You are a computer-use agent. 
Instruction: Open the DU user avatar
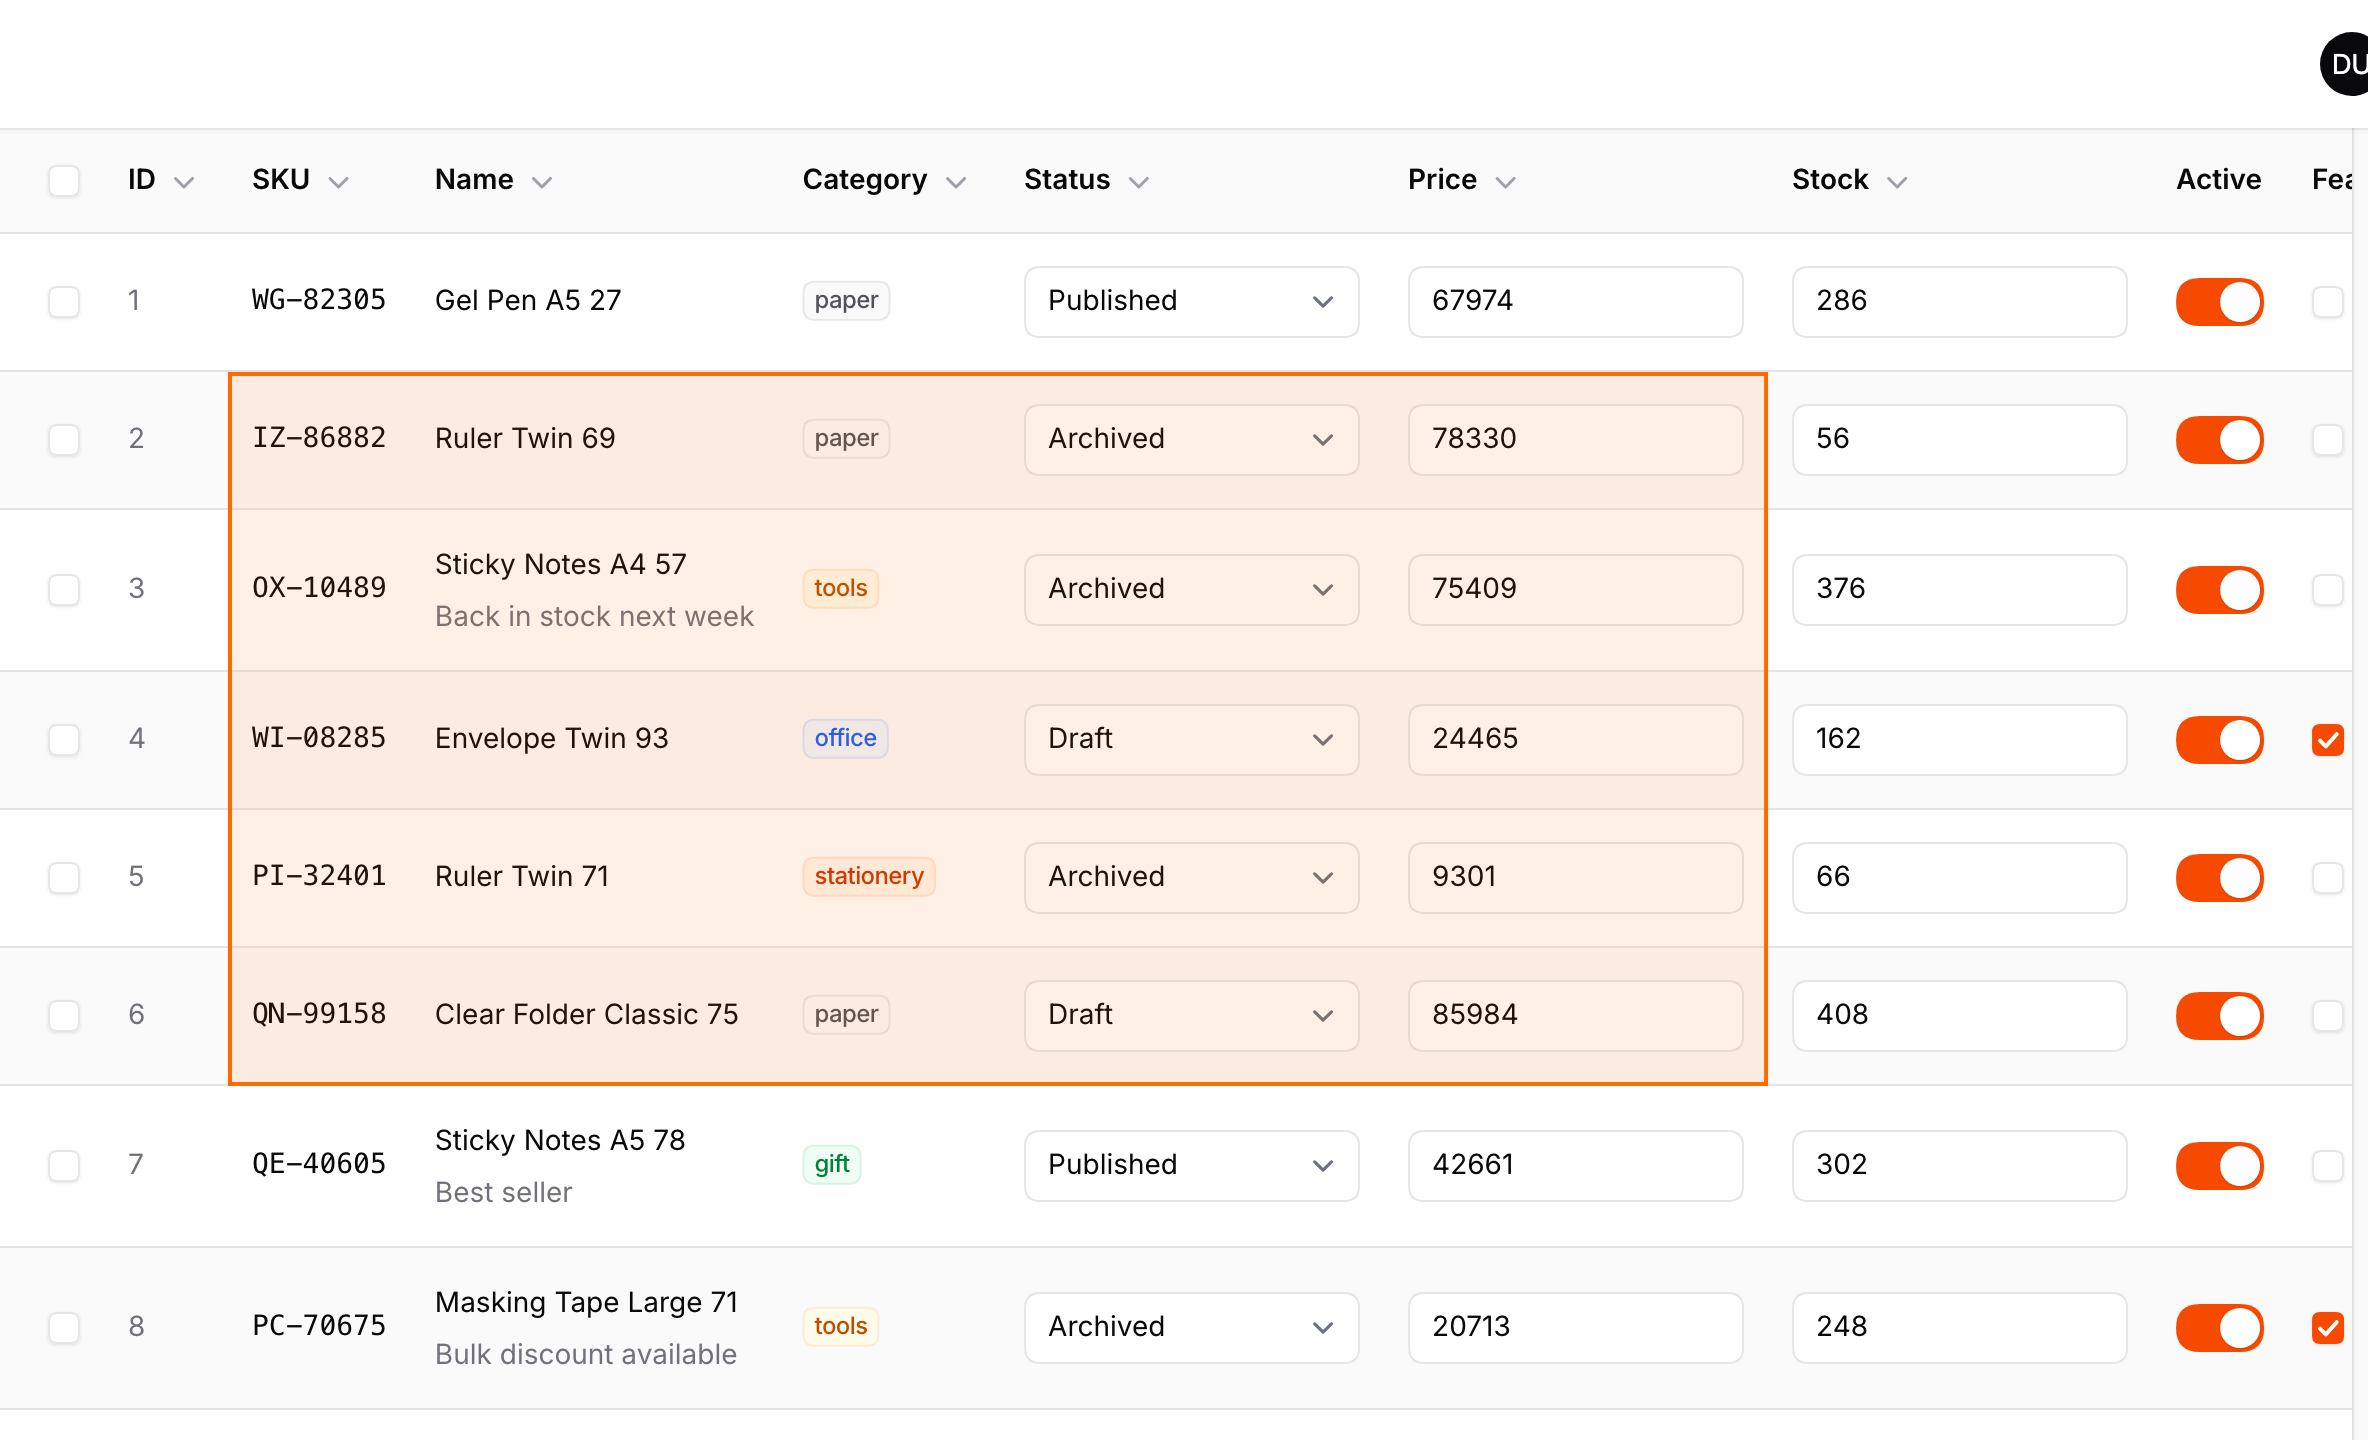pyautogui.click(x=2346, y=64)
